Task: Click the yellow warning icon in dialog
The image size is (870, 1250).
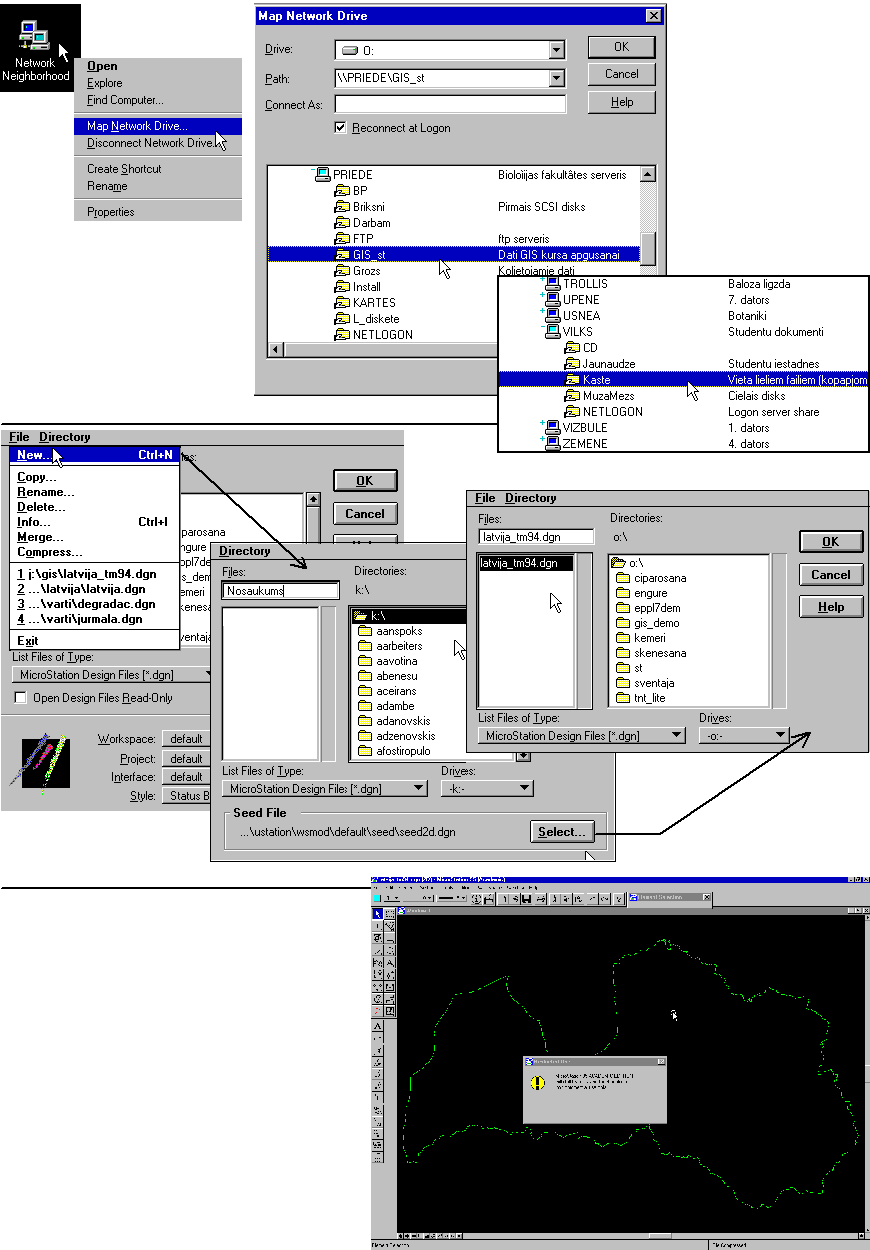Action: point(538,1083)
